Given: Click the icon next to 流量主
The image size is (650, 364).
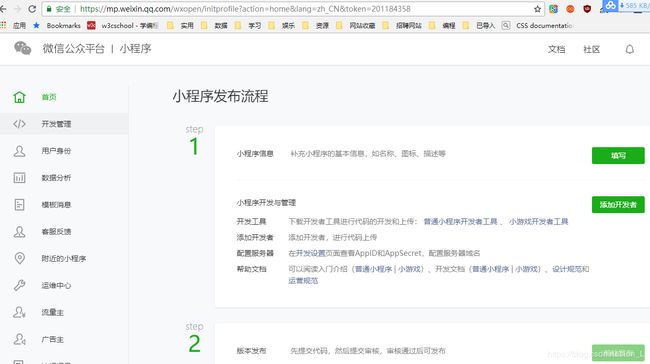Looking at the screenshot, I should 19,312.
